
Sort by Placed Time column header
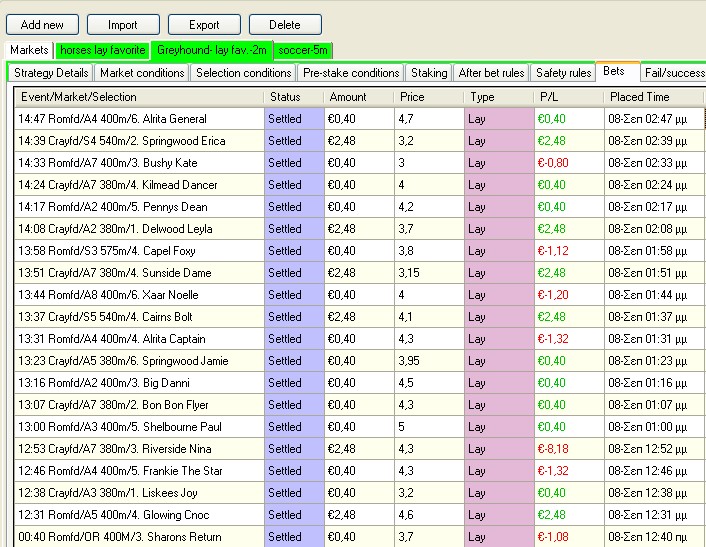pos(653,97)
